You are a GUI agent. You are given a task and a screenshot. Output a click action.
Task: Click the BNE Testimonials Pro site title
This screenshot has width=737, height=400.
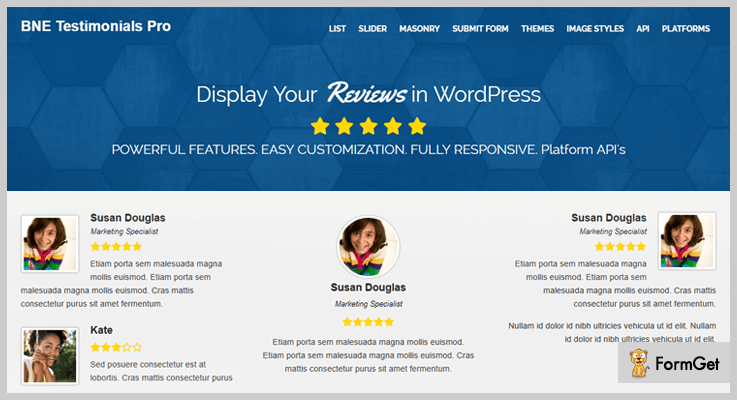(x=96, y=26)
